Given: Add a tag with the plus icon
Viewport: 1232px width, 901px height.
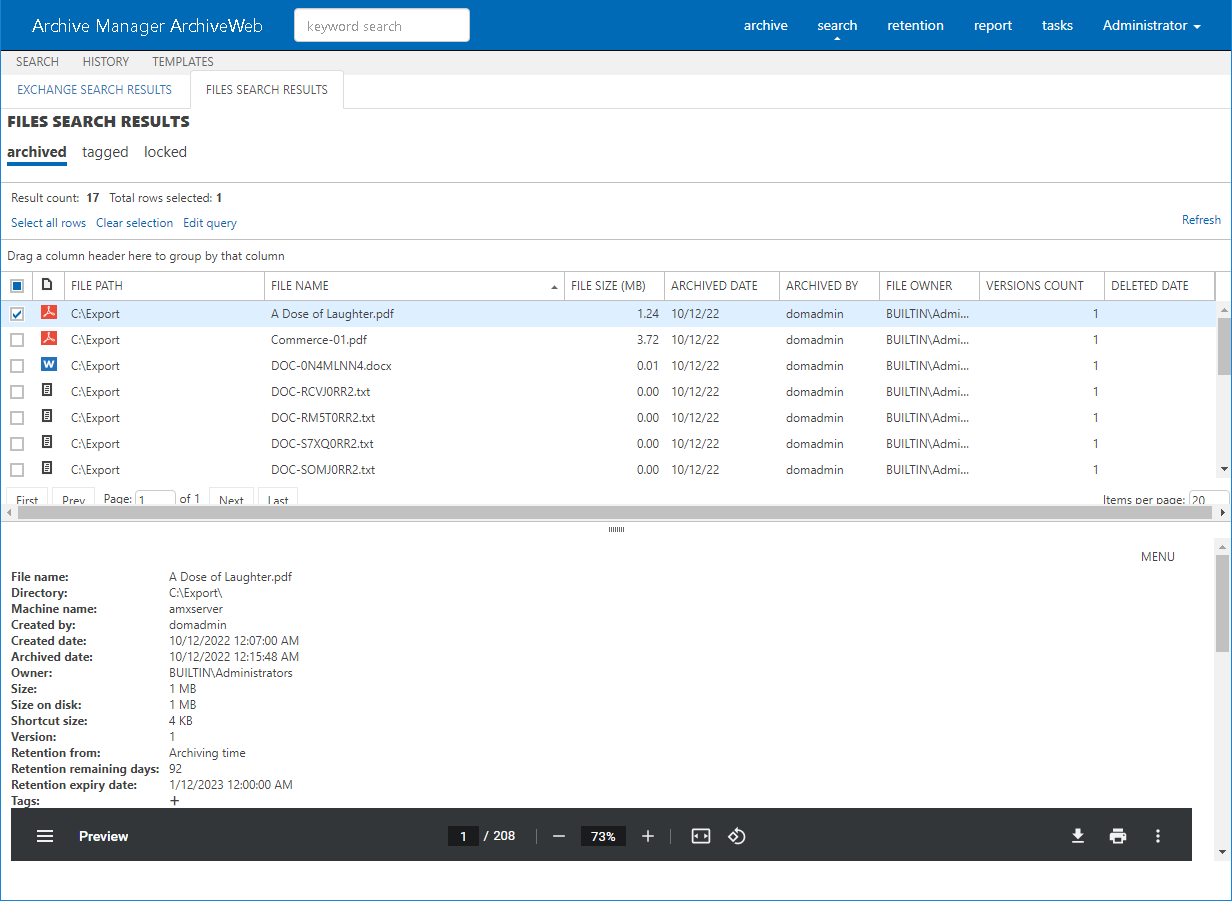Looking at the screenshot, I should coord(175,801).
